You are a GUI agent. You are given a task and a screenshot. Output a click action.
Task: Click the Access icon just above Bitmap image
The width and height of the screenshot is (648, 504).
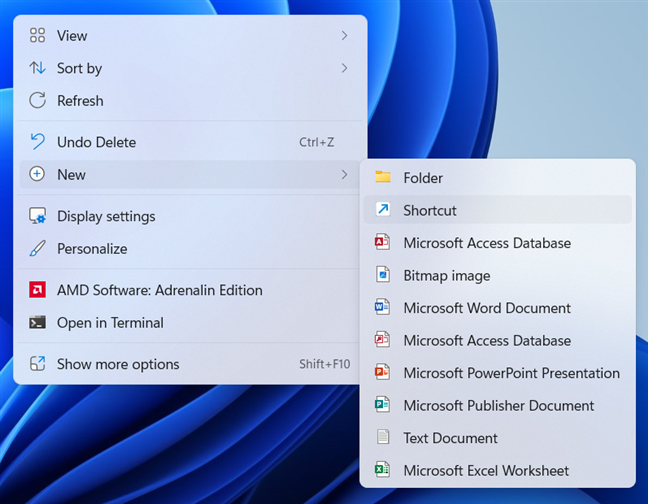tap(382, 242)
